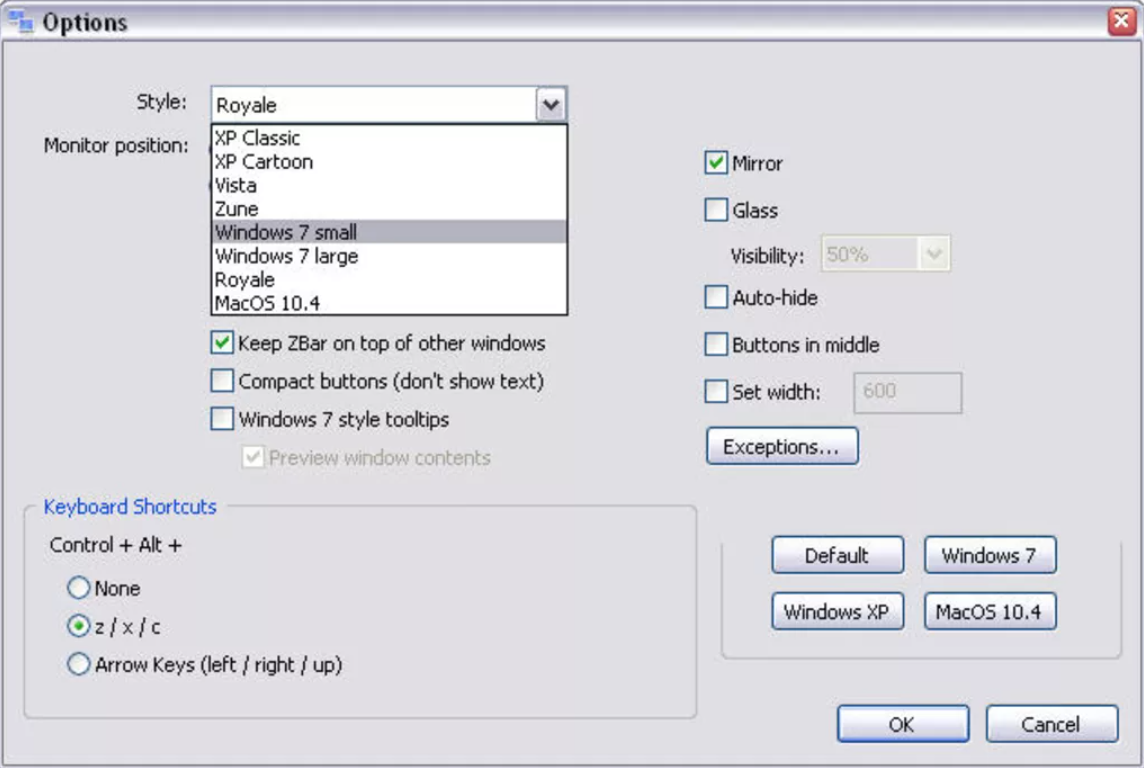Click the Set width 600 field
Screen dimensions: 1144x768
[x=908, y=392]
